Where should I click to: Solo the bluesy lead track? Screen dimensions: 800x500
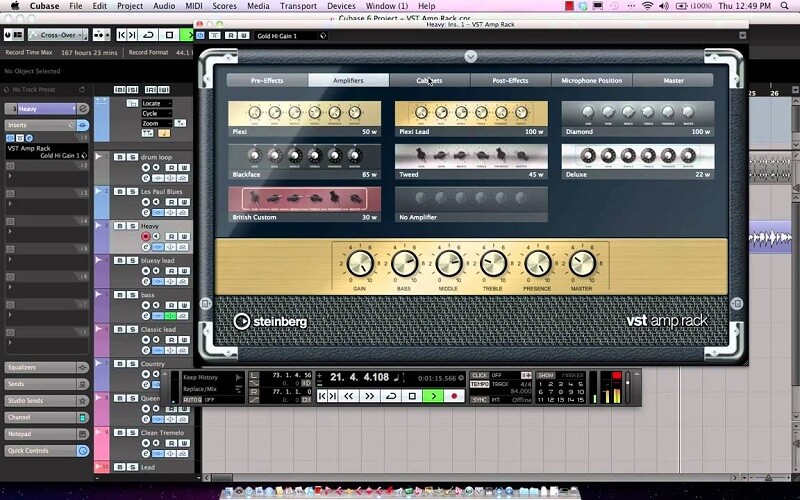coord(132,260)
